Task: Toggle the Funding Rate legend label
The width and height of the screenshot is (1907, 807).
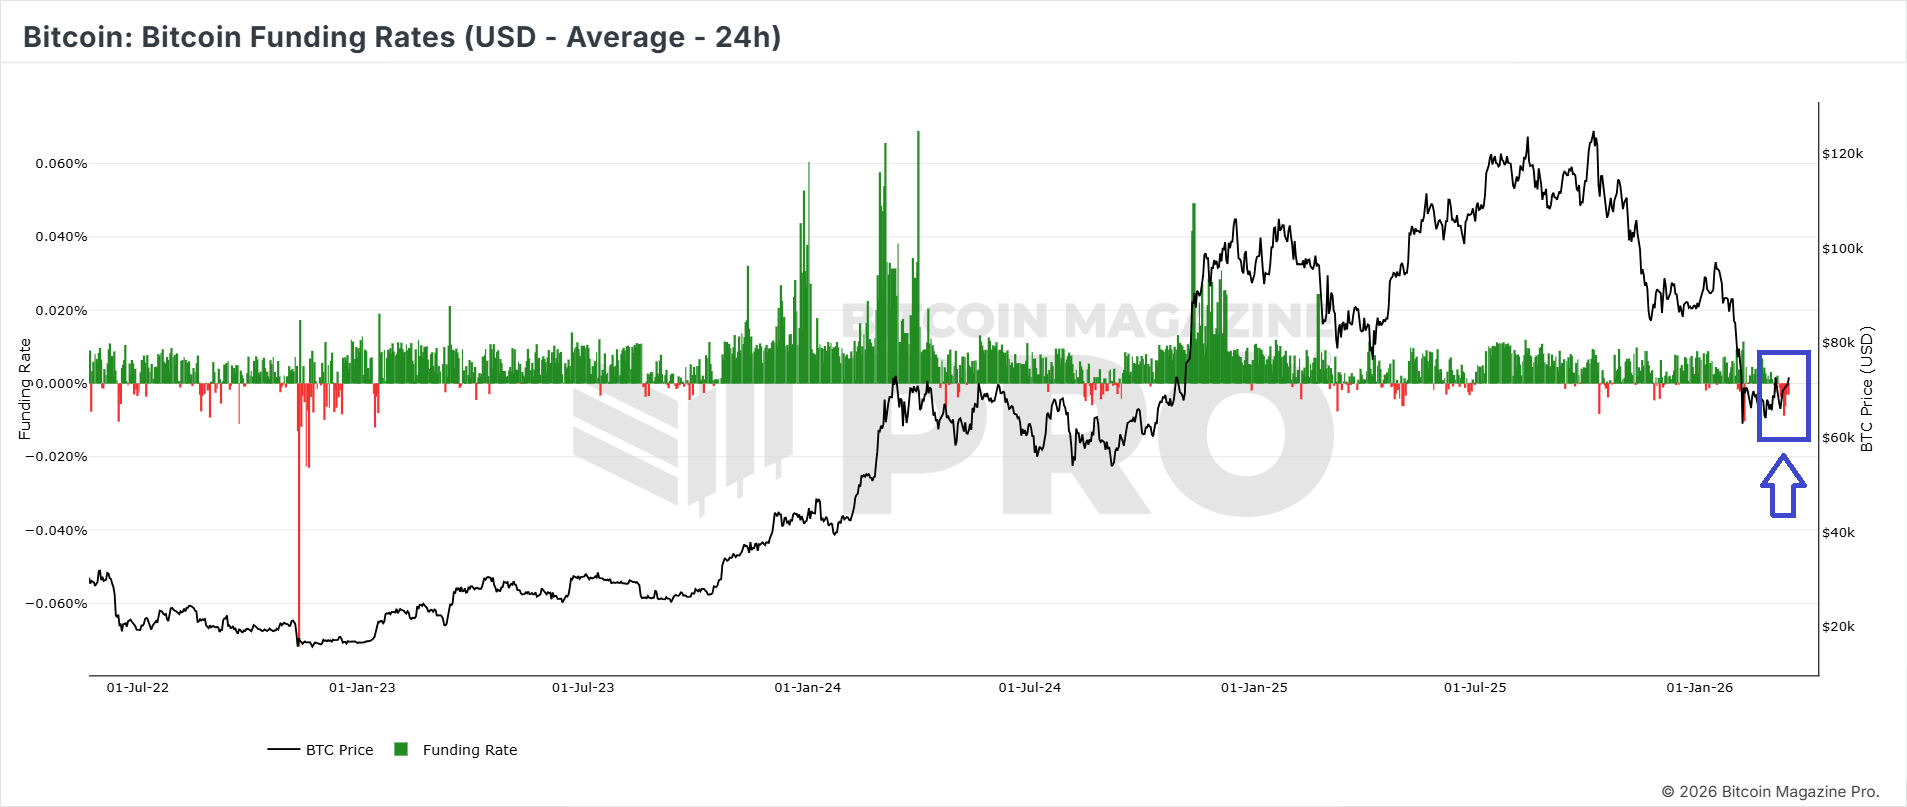Action: 470,750
